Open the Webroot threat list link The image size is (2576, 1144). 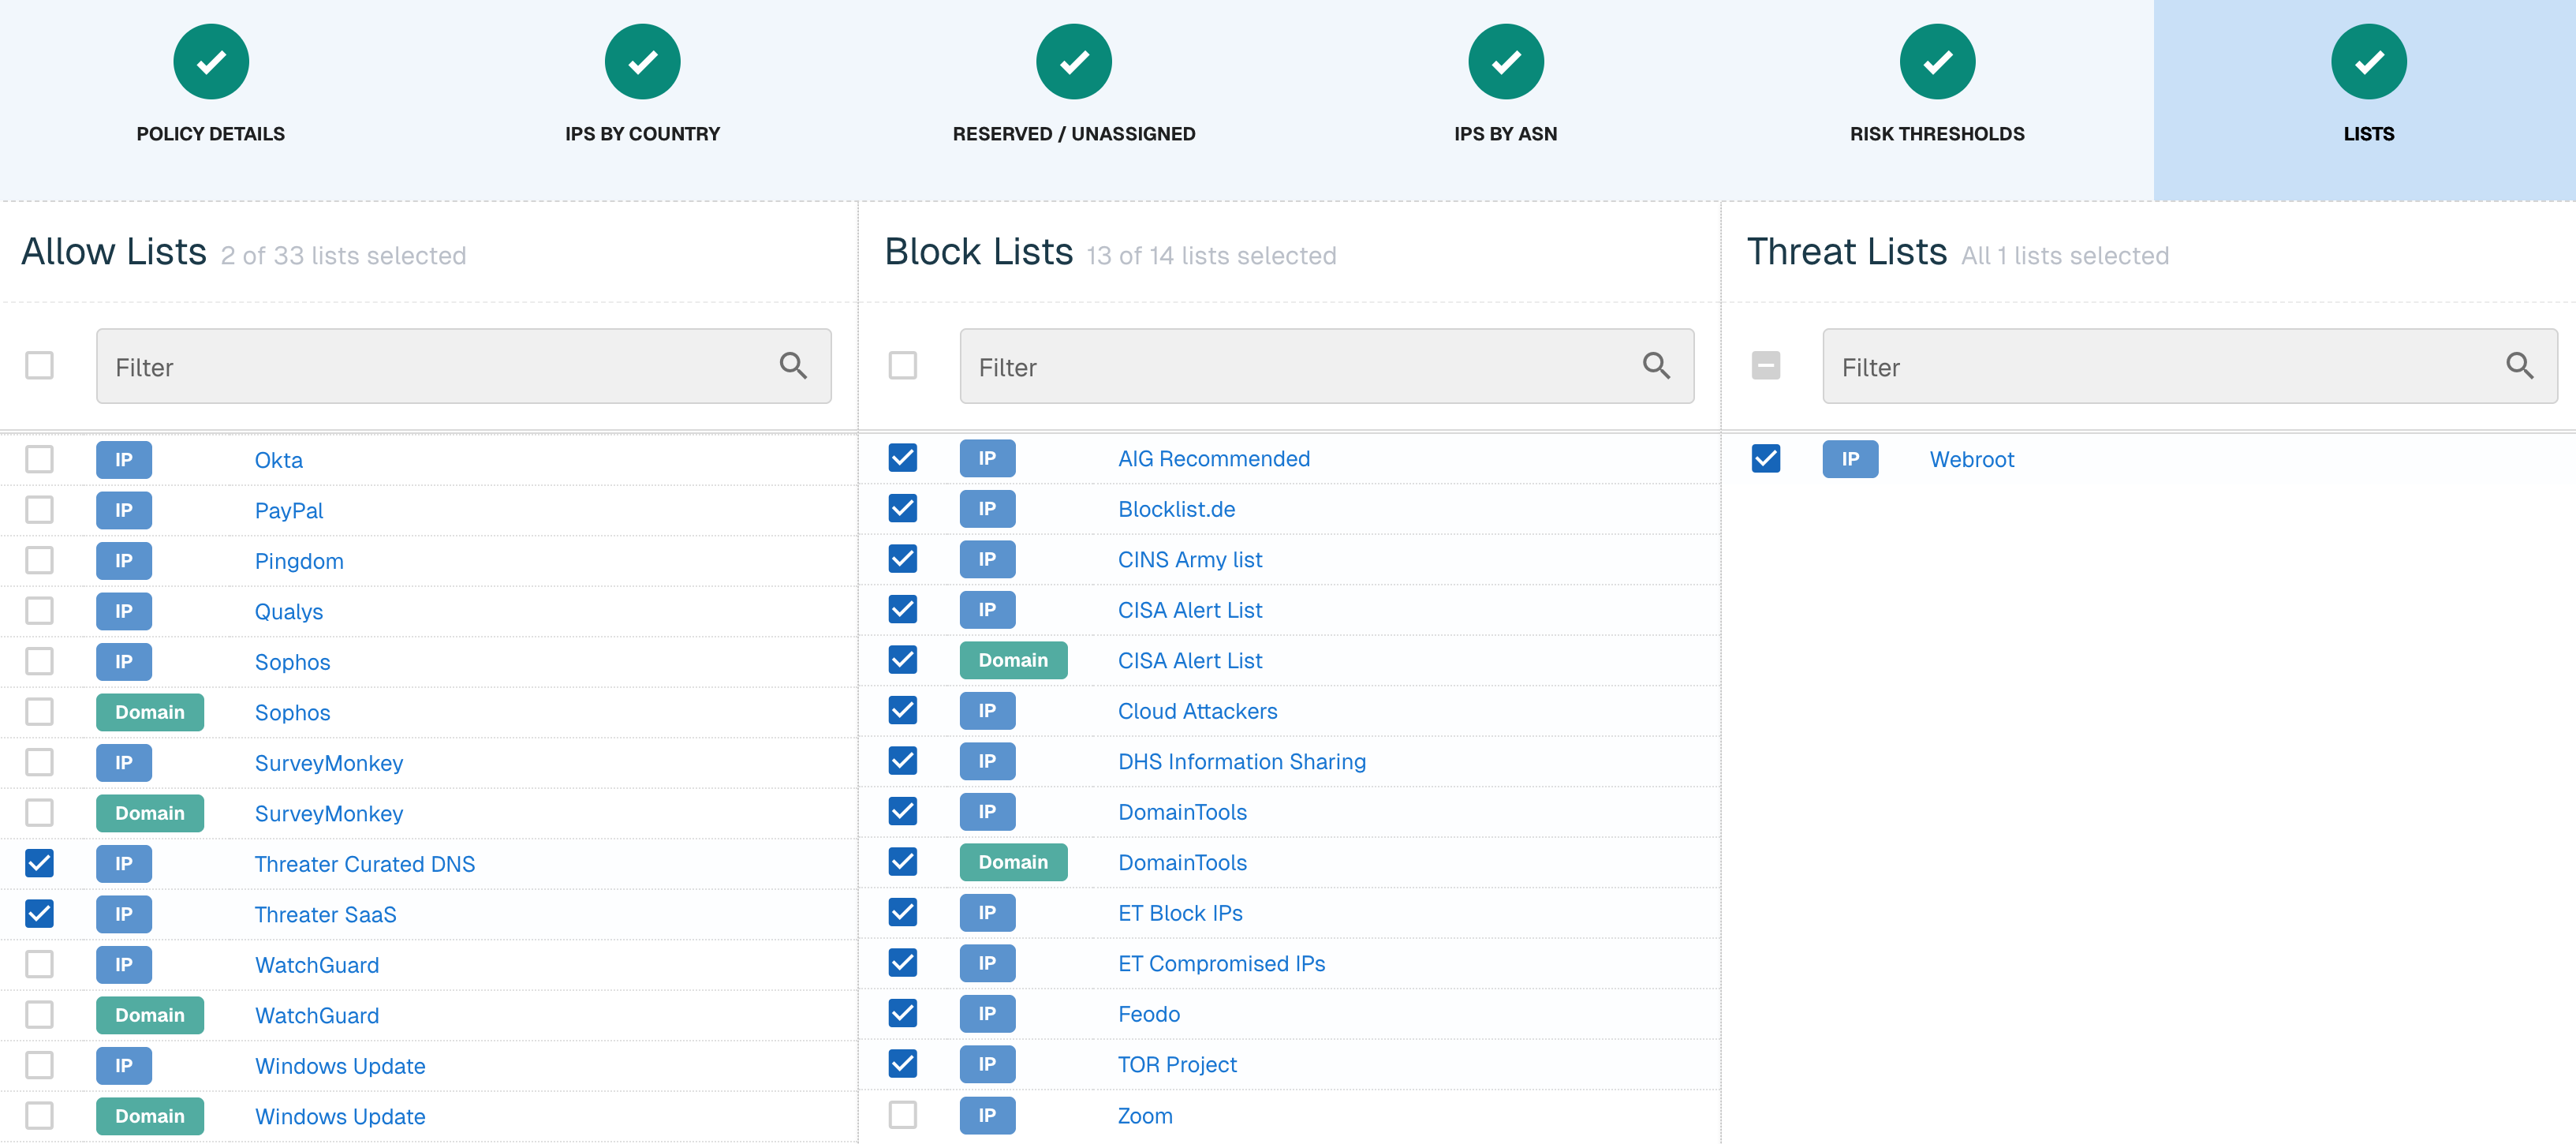[1972, 459]
